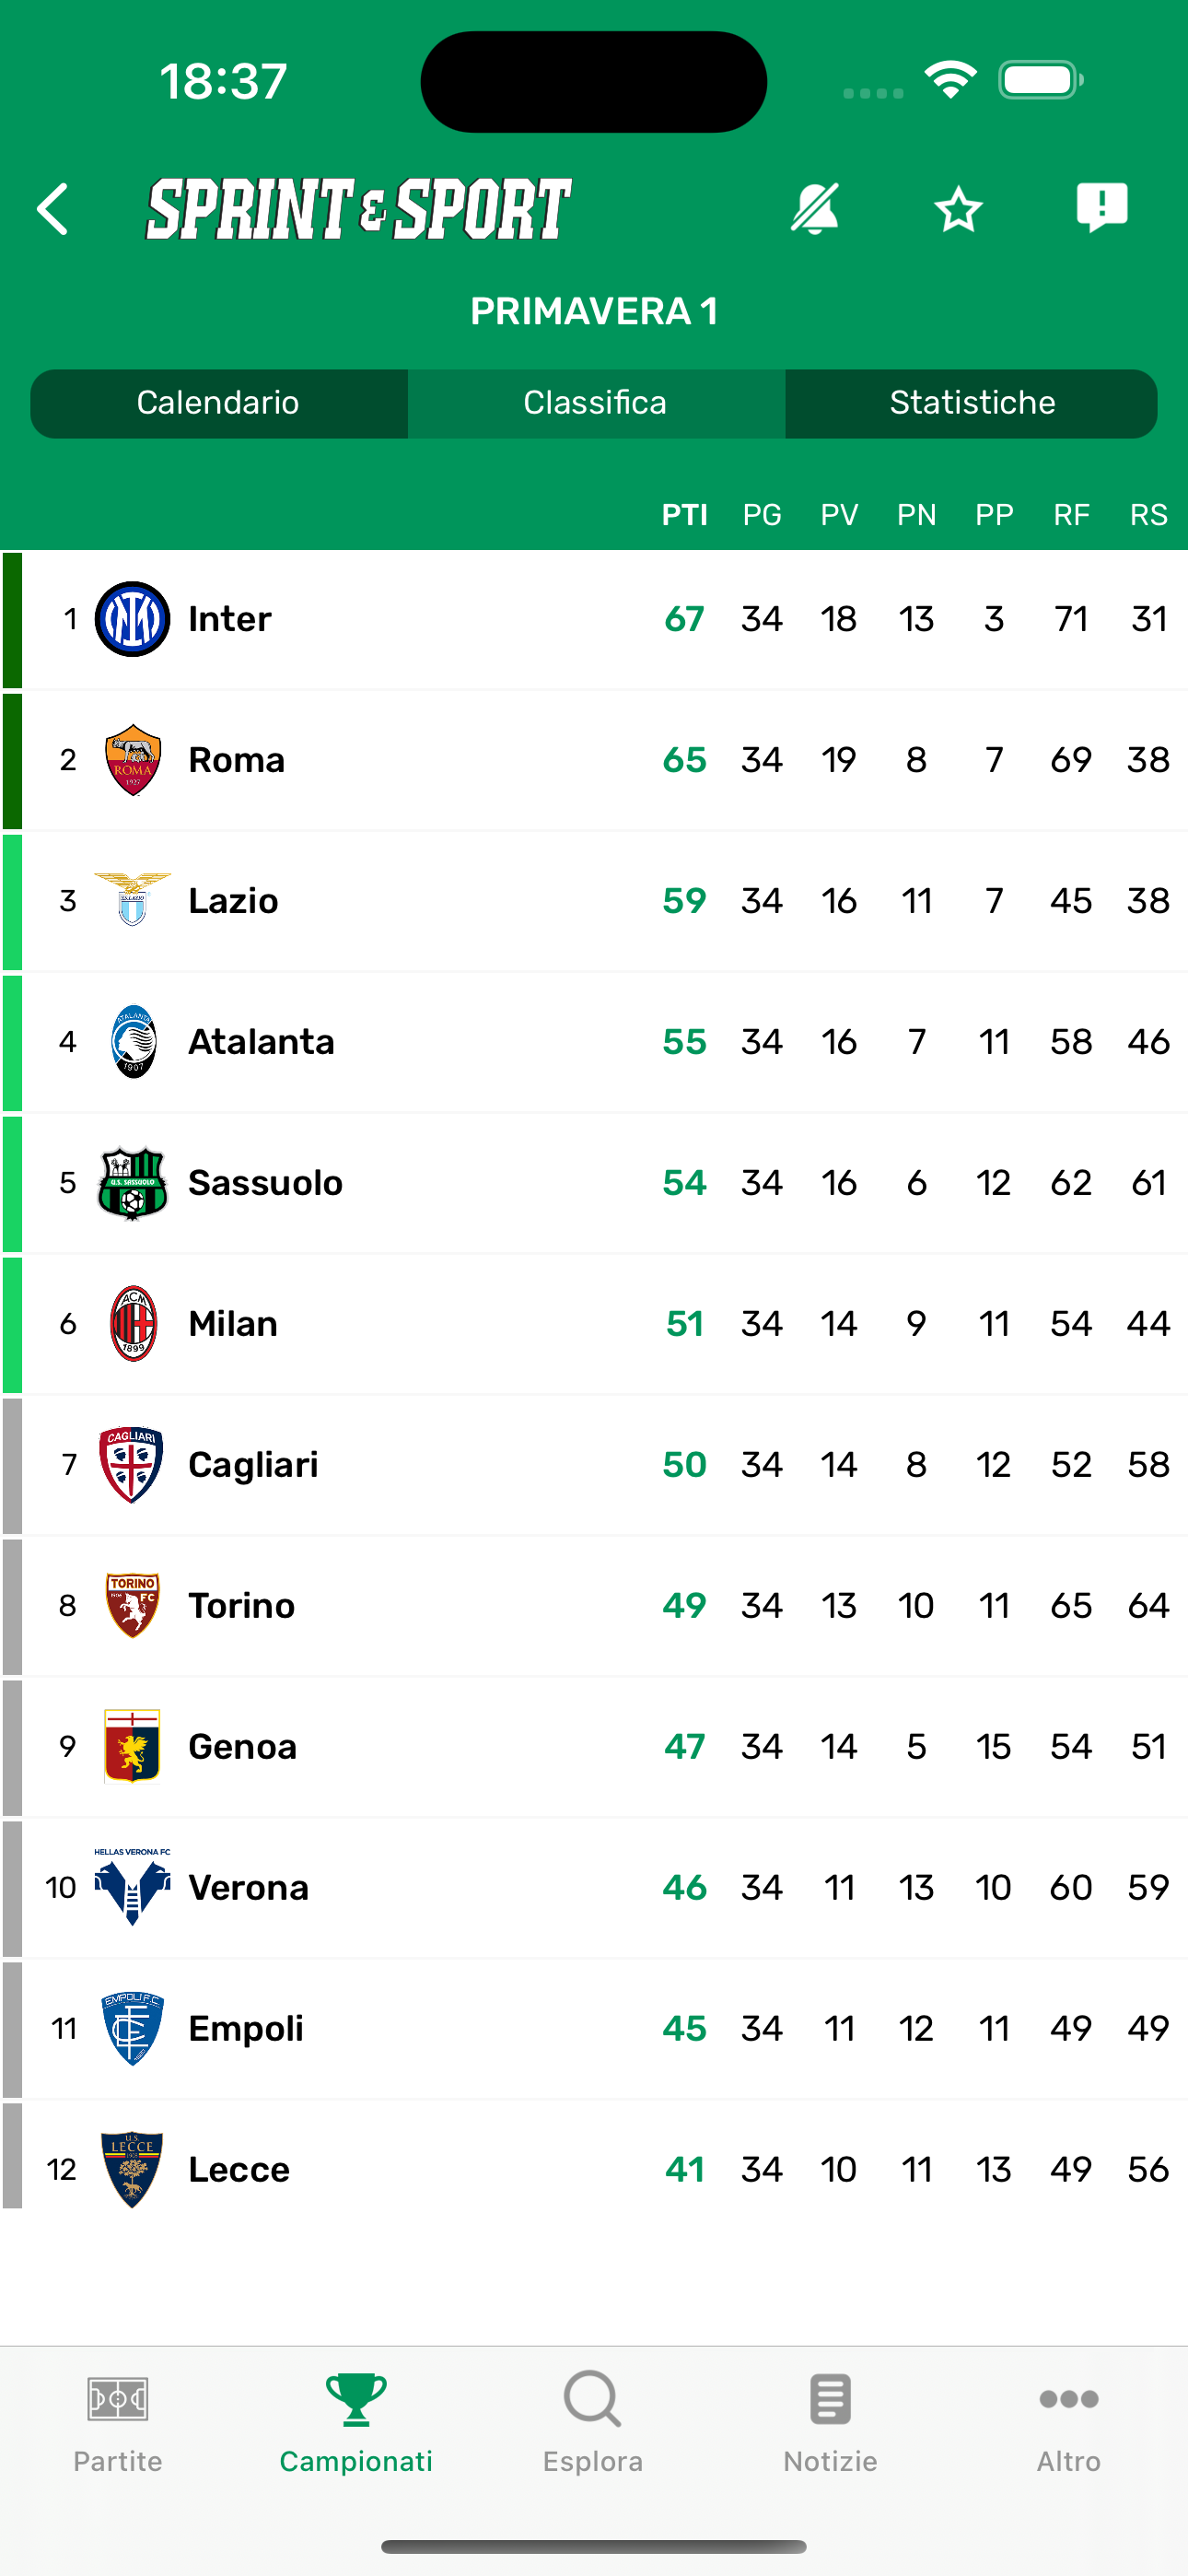Tap the Hellas Verona crest
Image resolution: width=1188 pixels, height=2576 pixels.
tap(132, 1886)
